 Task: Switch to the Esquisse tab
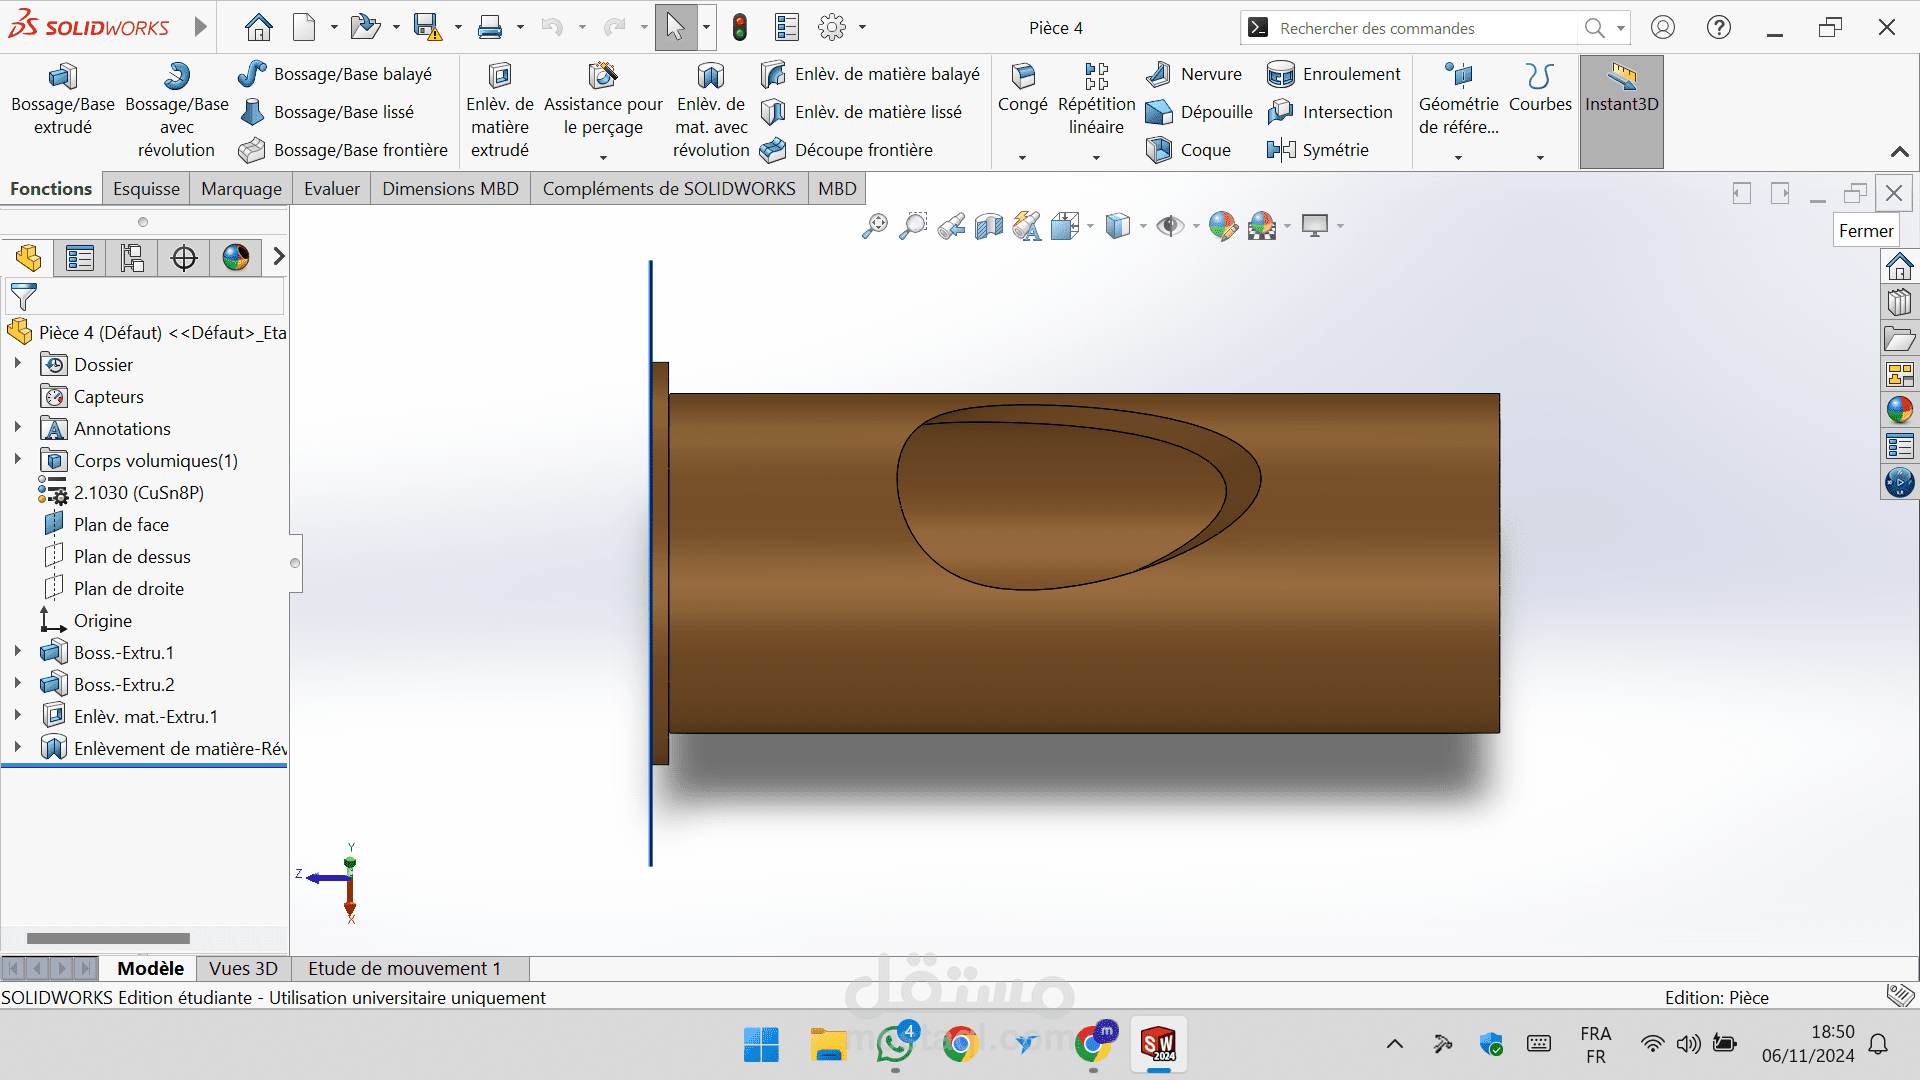click(146, 189)
